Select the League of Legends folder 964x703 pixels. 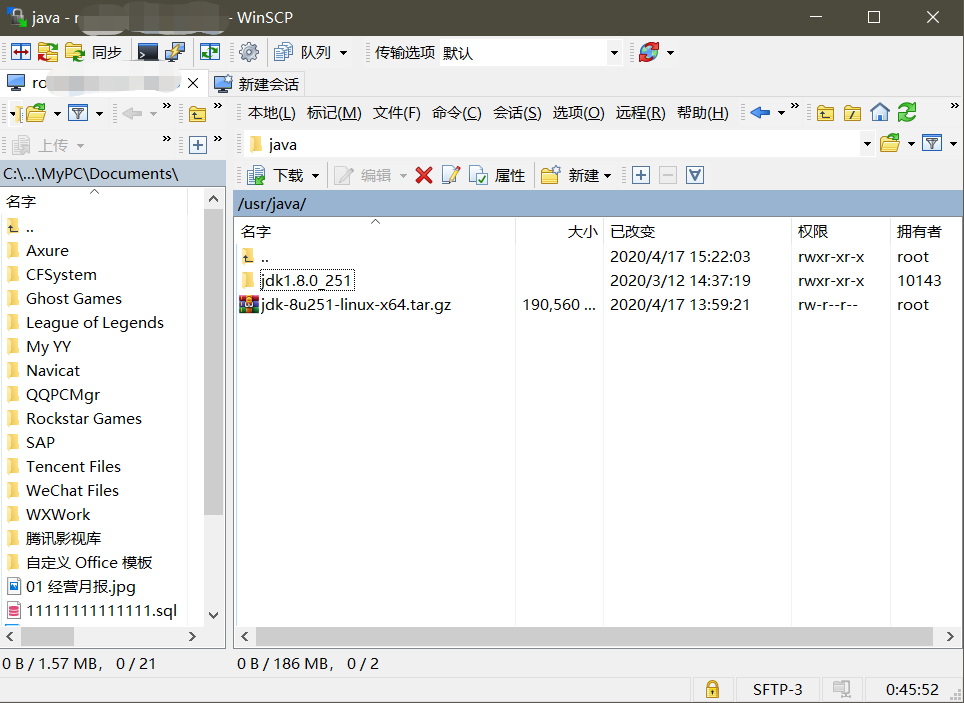pyautogui.click(x=95, y=322)
